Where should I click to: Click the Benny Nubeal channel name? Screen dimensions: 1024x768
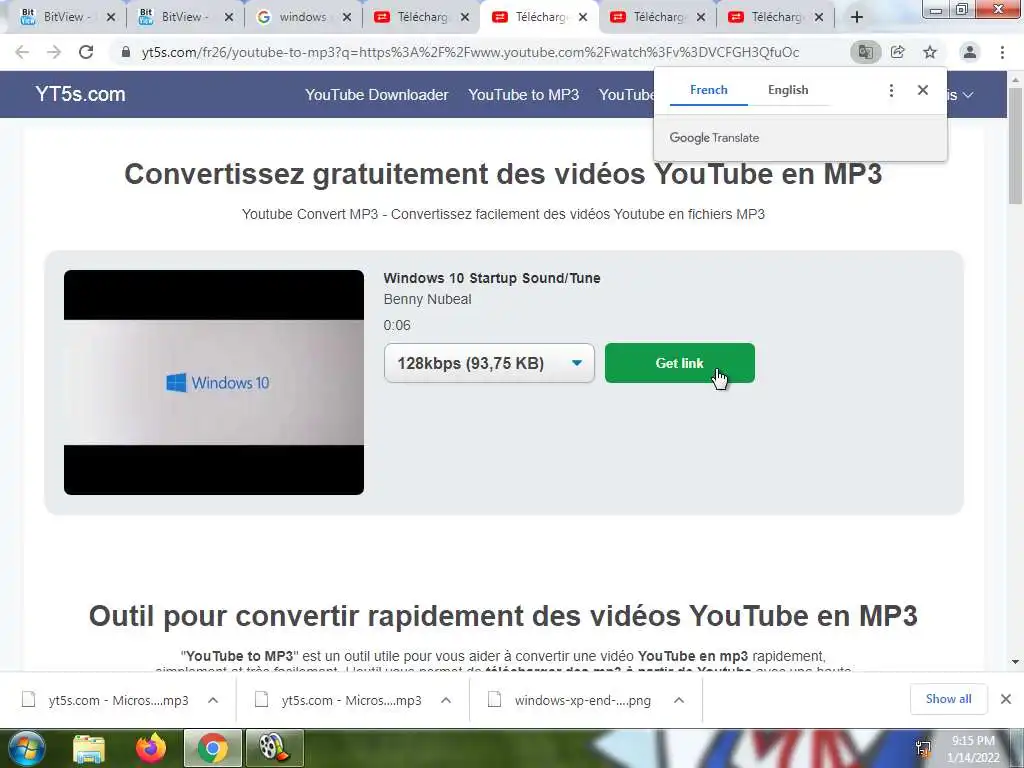tap(427, 299)
